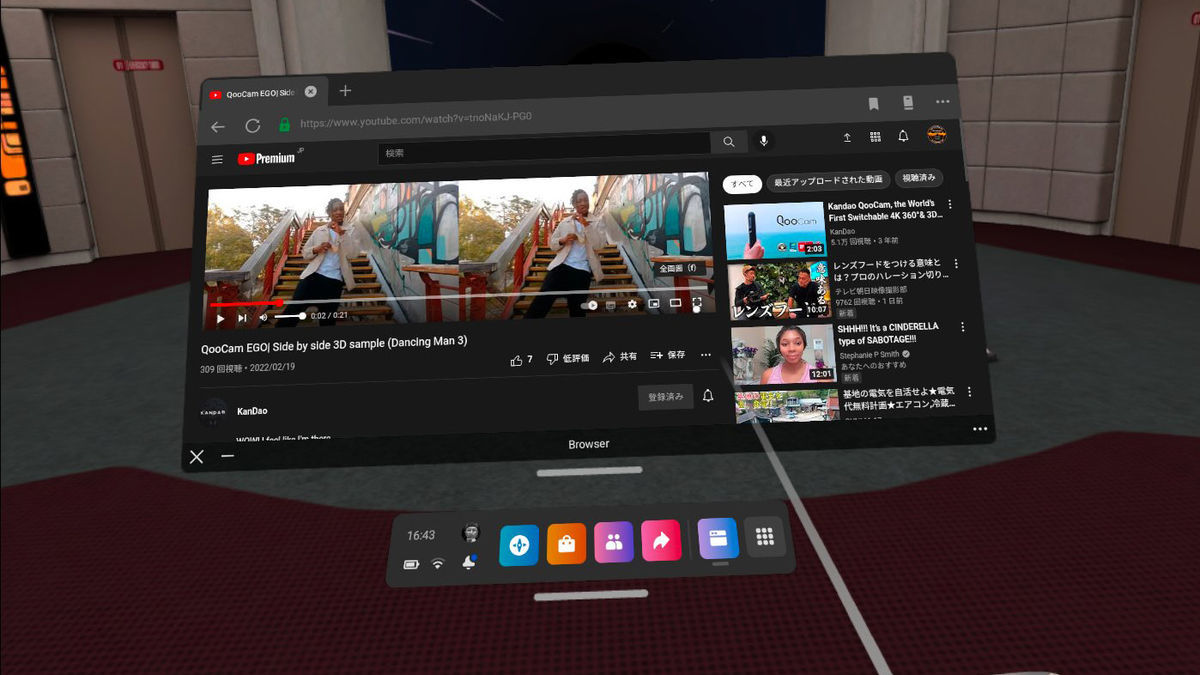Open YouTube notifications bell in header
1200x675 pixels.
coord(903,136)
